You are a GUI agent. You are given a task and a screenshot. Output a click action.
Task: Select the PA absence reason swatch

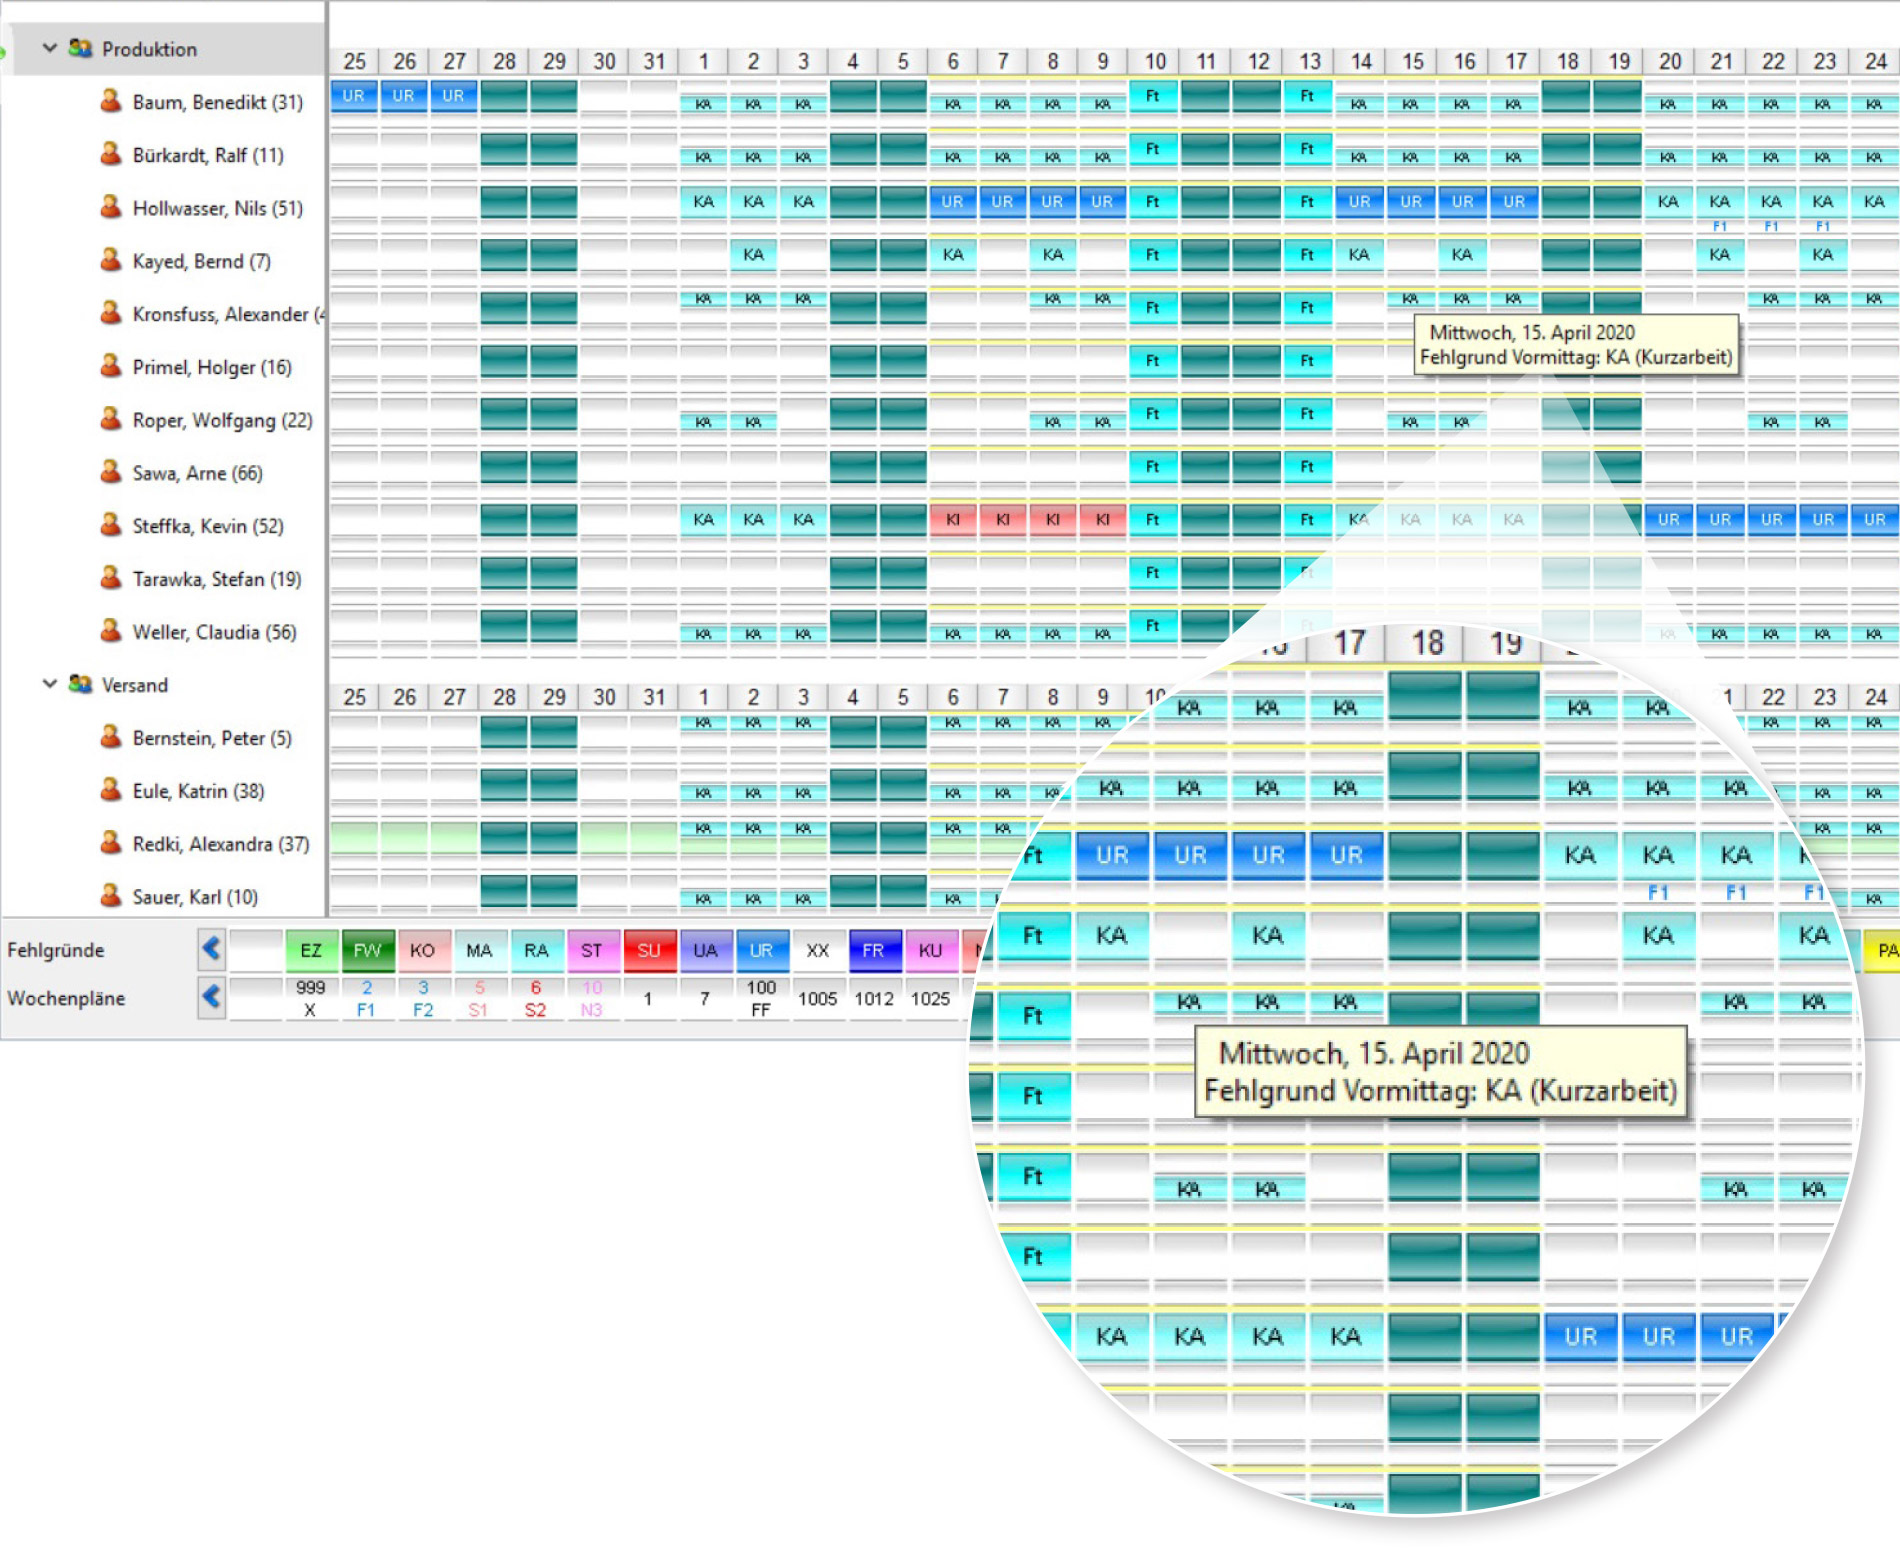coord(1882,950)
